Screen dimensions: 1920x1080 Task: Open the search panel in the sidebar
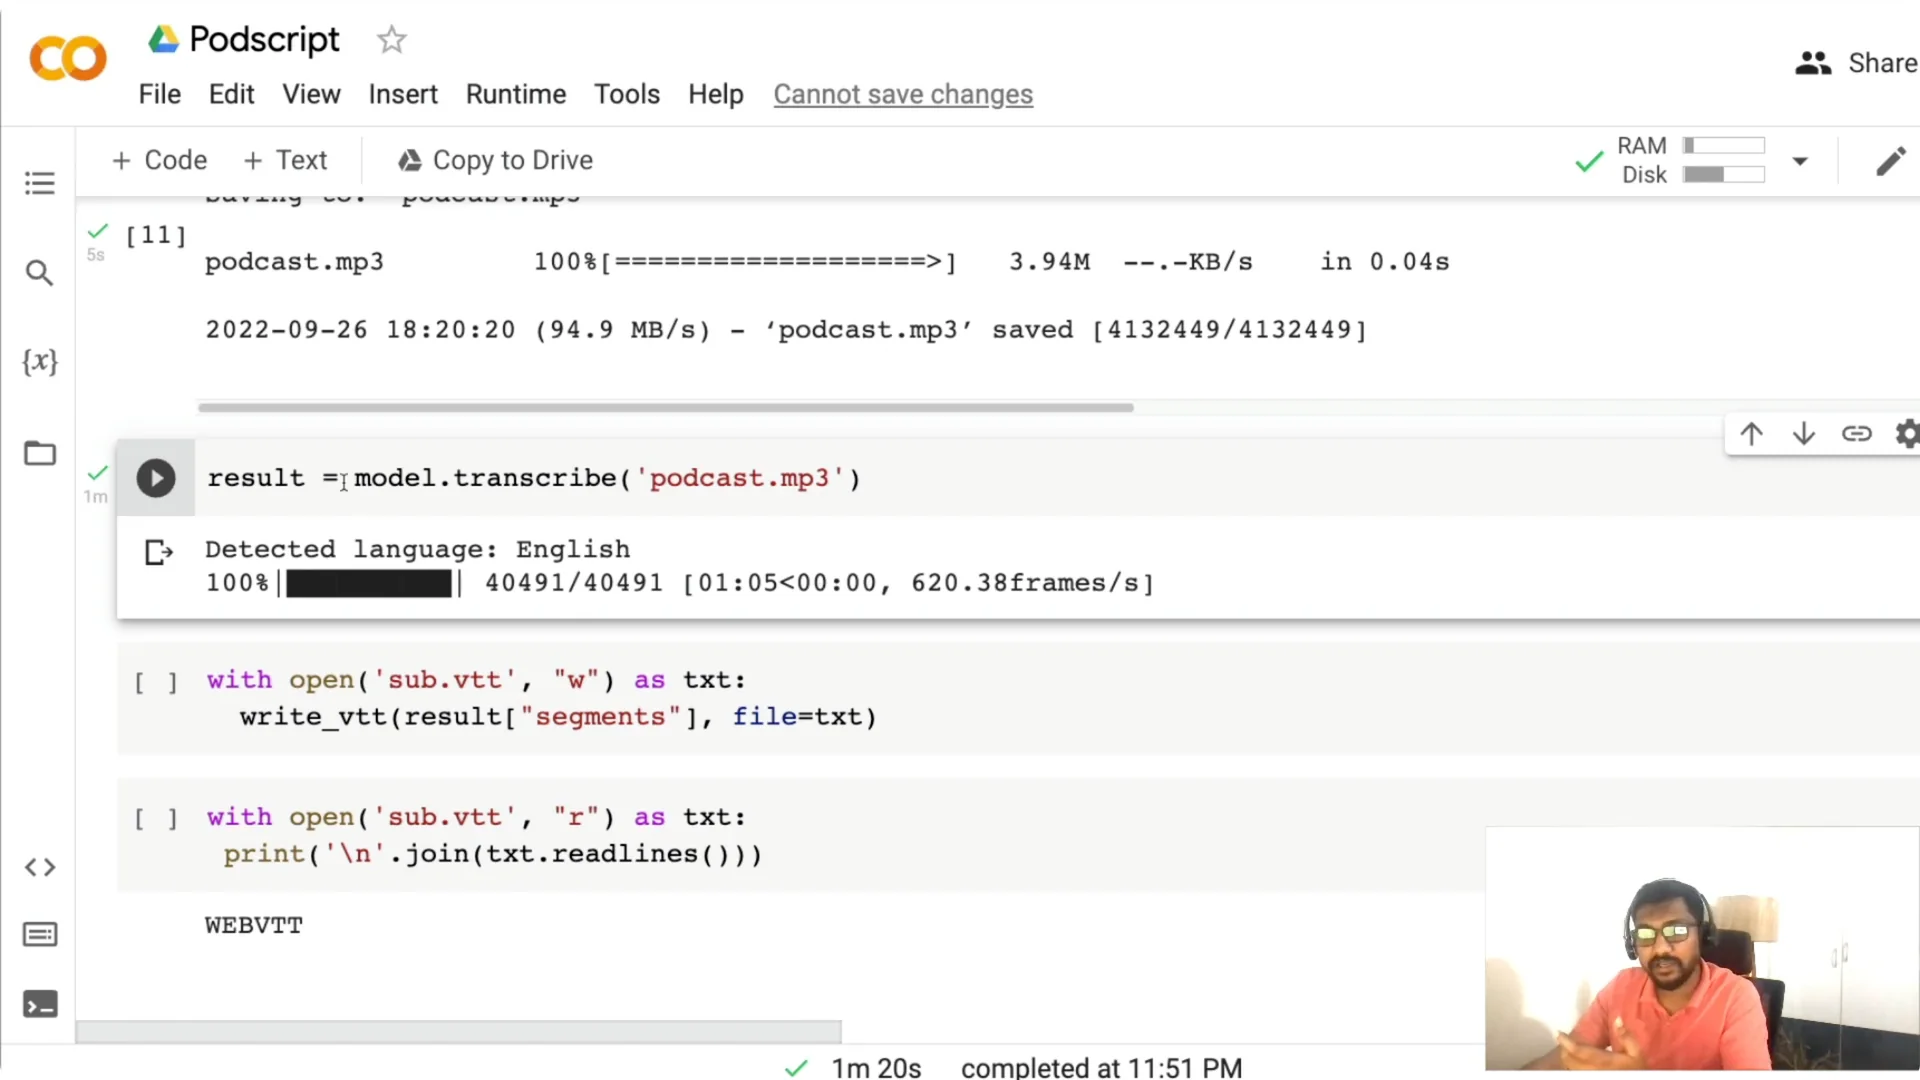(x=40, y=272)
